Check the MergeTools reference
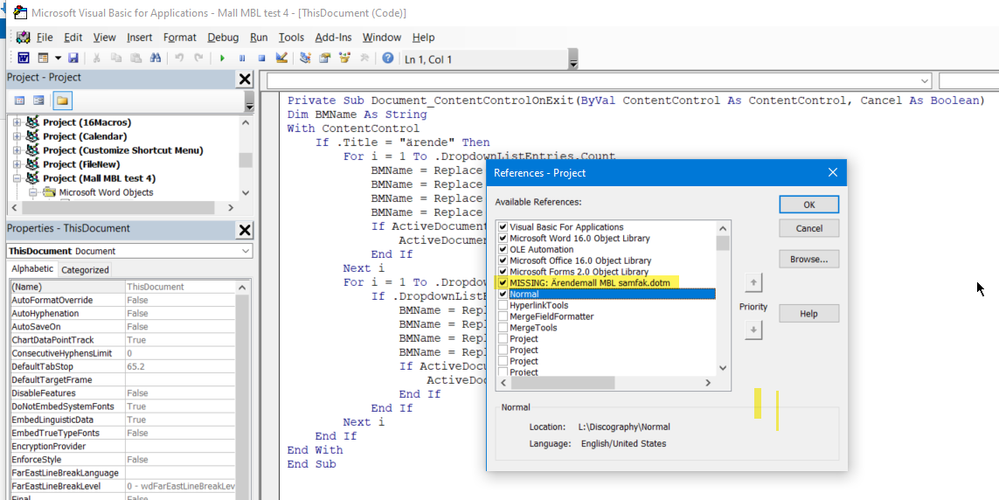This screenshot has height=500, width=999. click(x=503, y=327)
